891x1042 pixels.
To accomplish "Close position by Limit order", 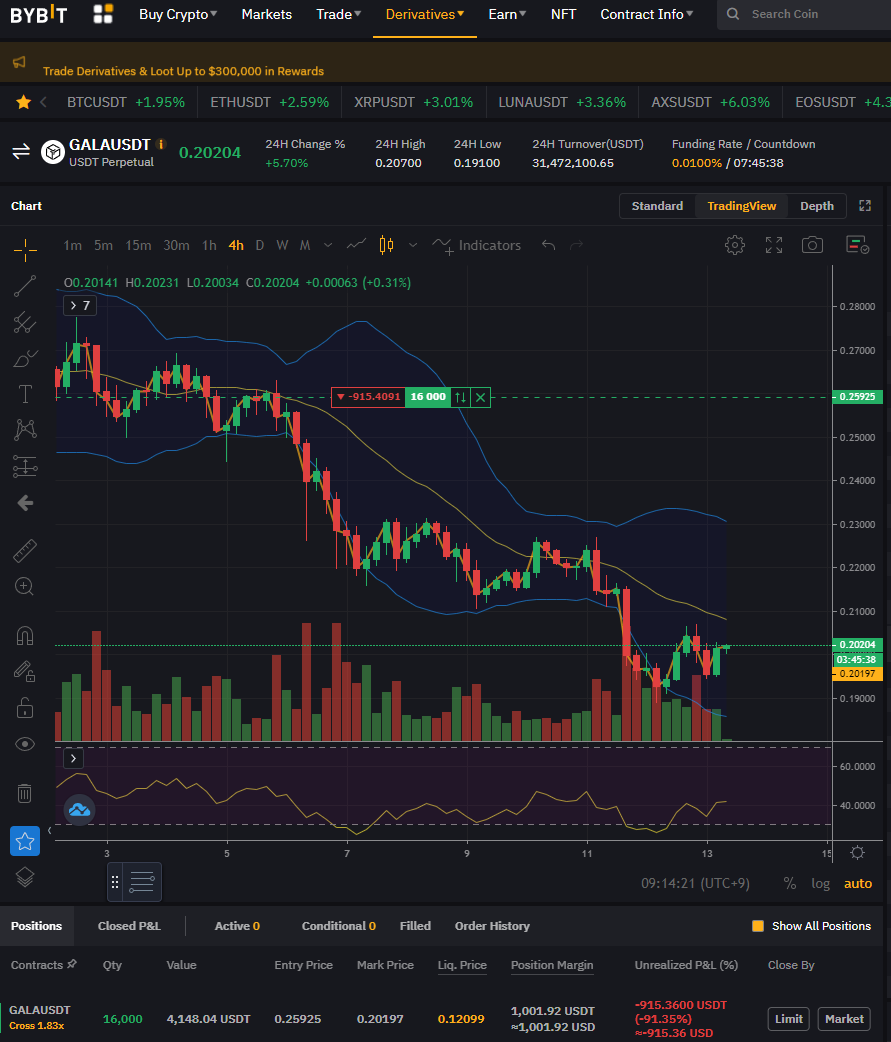I will click(x=789, y=1019).
